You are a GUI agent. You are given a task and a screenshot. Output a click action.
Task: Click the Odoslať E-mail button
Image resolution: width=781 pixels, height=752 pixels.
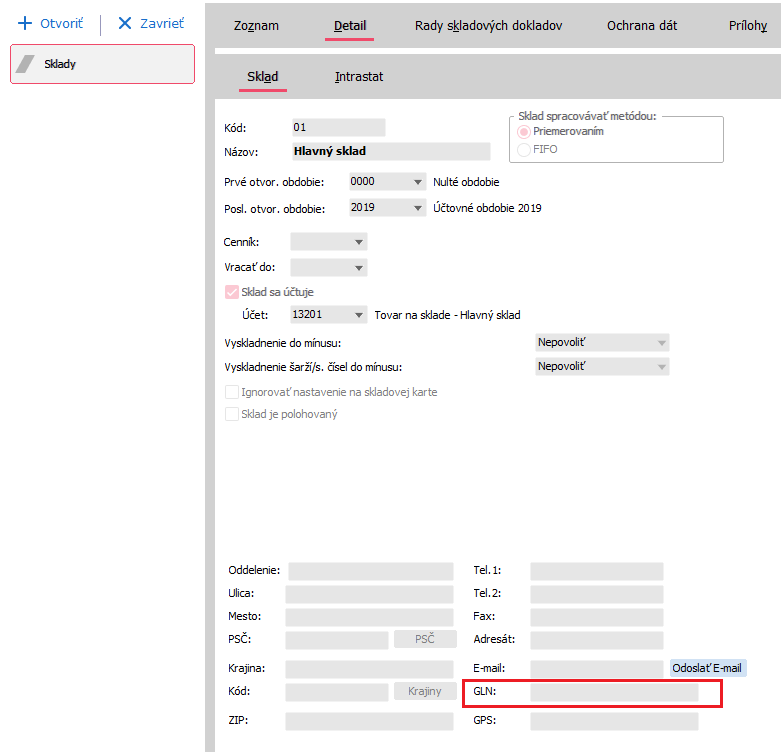707,668
